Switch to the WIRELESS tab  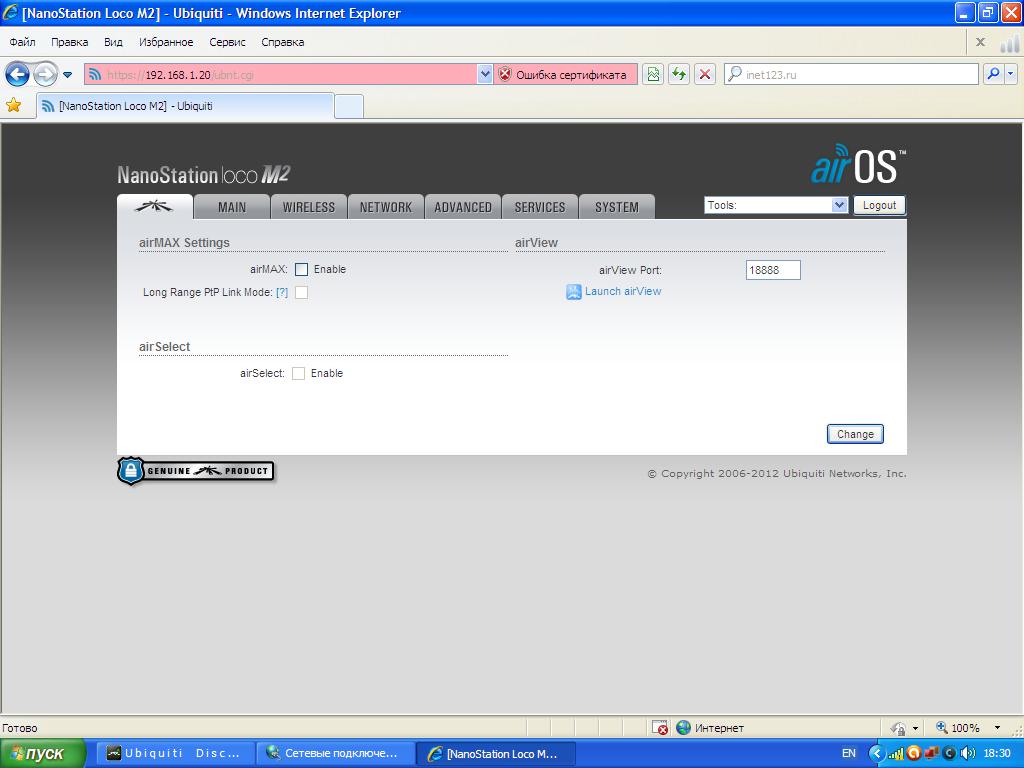(309, 207)
